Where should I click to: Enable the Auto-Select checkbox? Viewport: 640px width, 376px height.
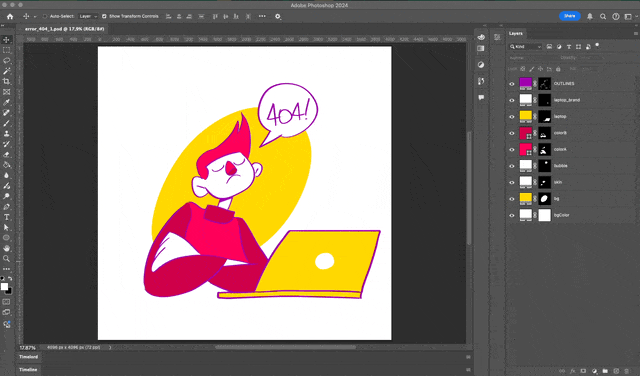tap(45, 16)
